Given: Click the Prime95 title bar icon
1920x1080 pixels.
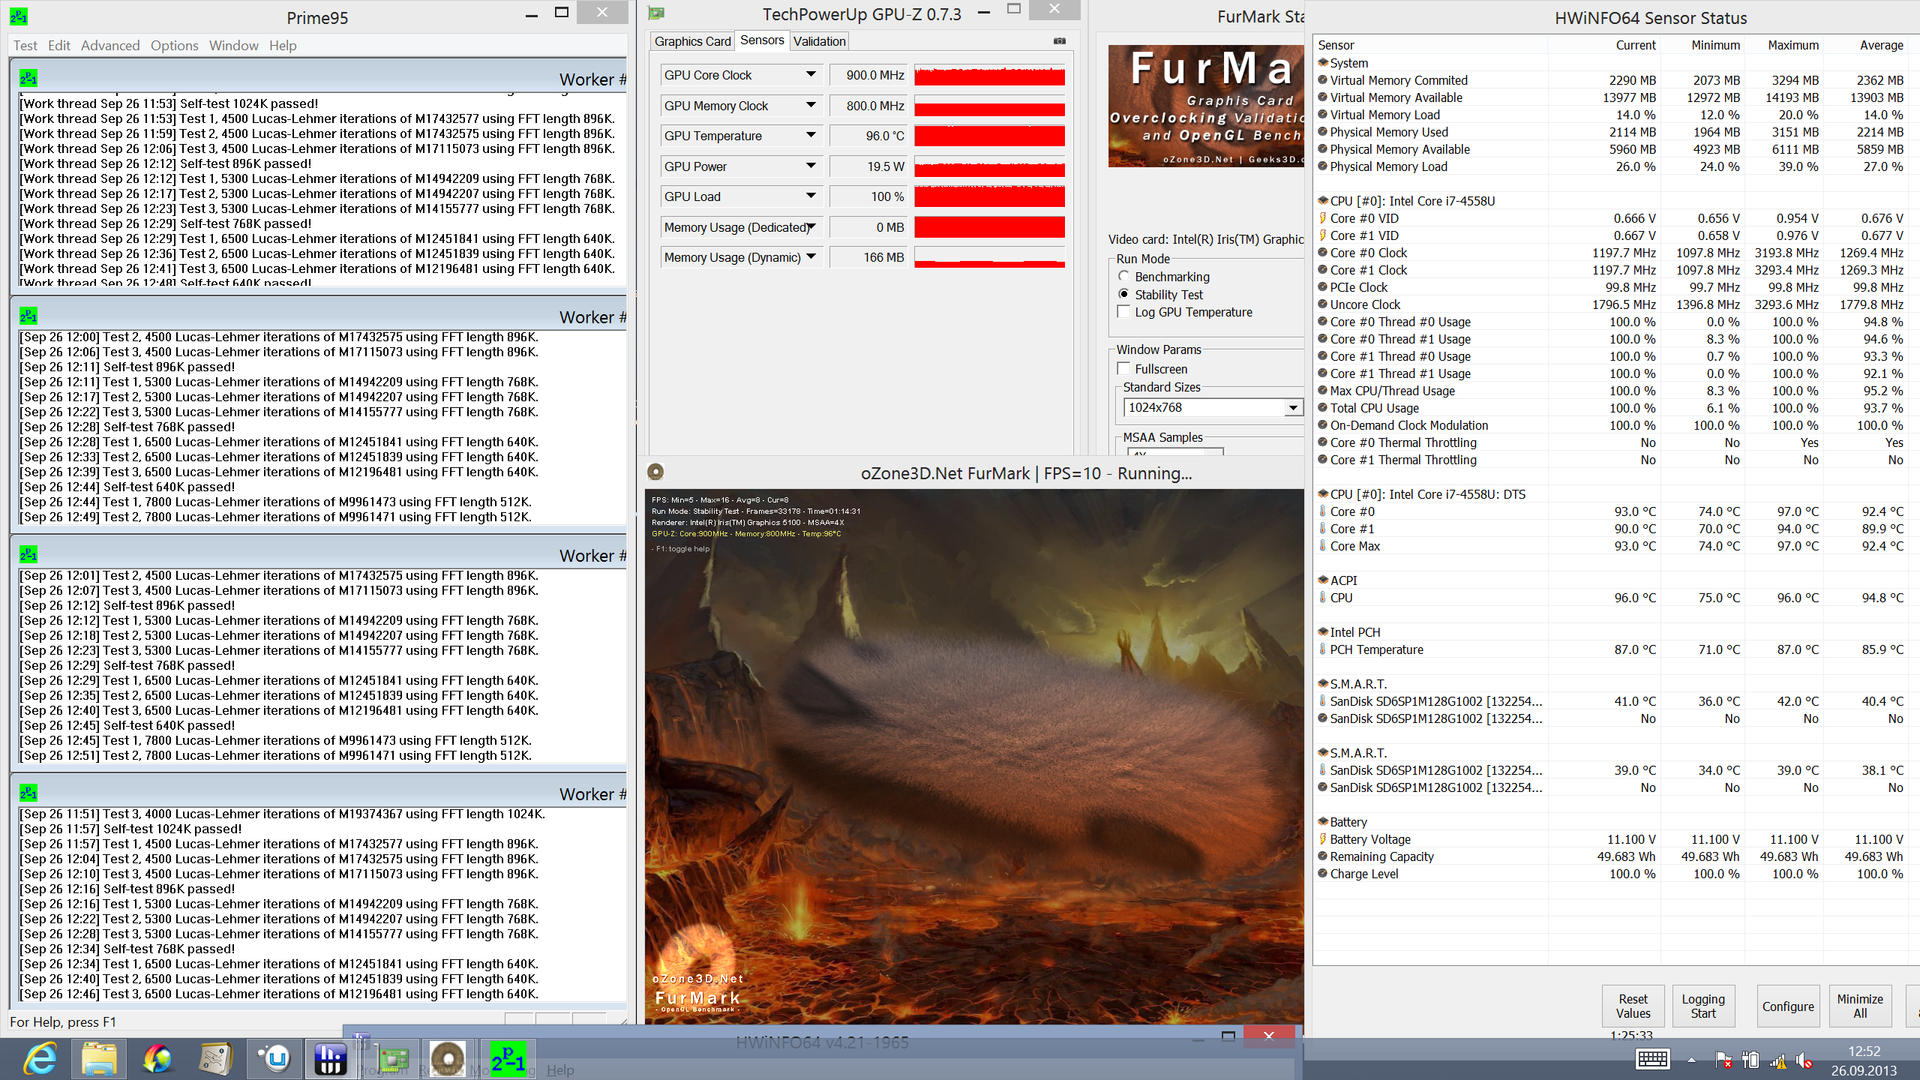Looking at the screenshot, I should click(x=19, y=17).
